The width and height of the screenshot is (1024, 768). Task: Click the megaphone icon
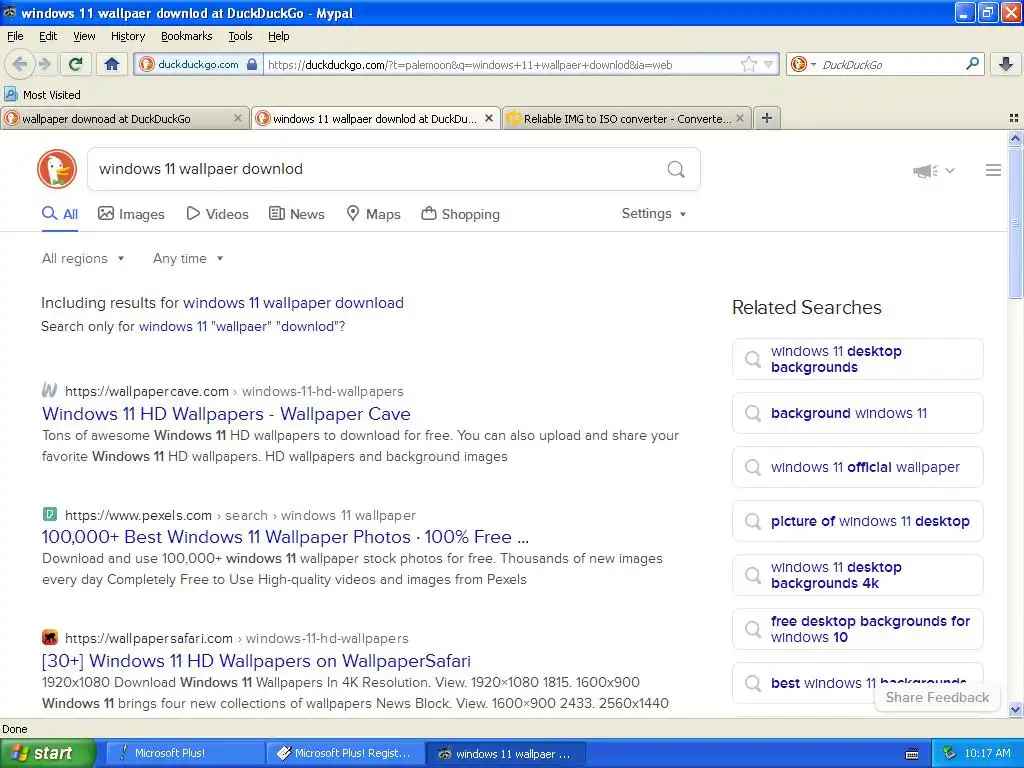pos(925,171)
